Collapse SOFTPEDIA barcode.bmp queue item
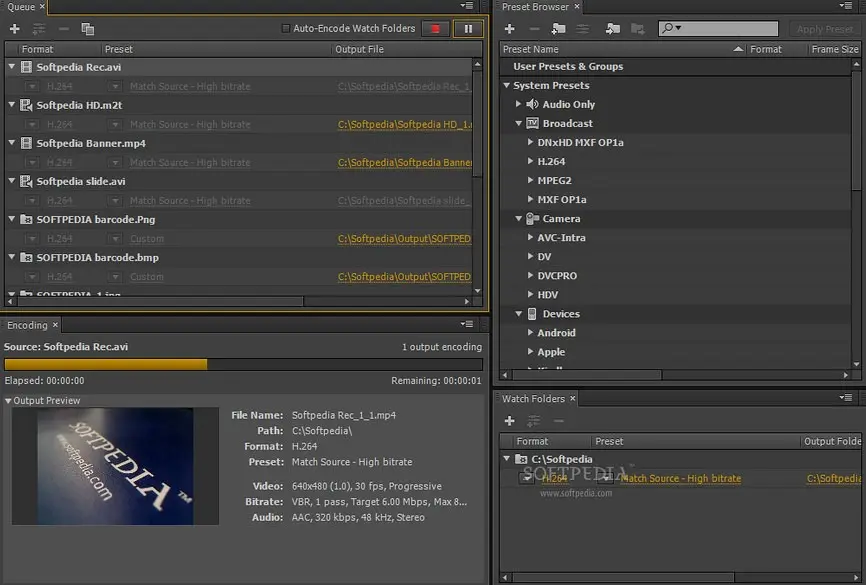Screen dimensions: 866x585 pyautogui.click(x=12, y=257)
